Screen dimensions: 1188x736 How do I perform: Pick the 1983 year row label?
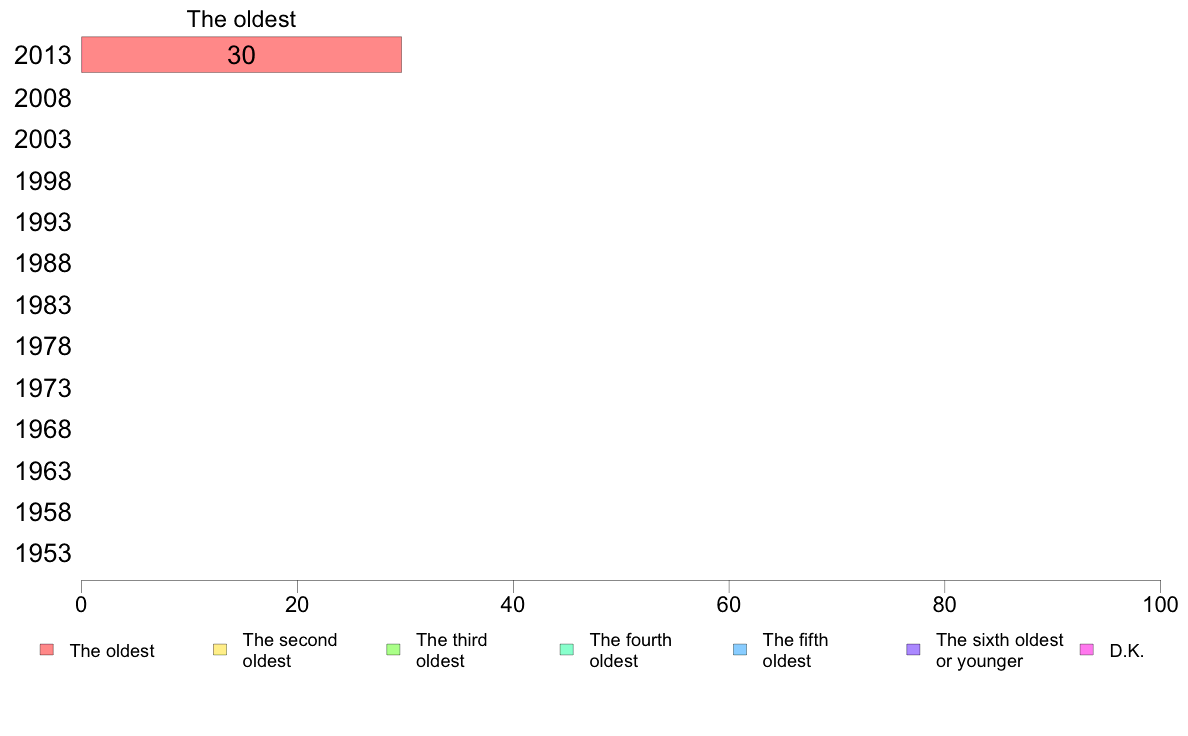tap(42, 305)
